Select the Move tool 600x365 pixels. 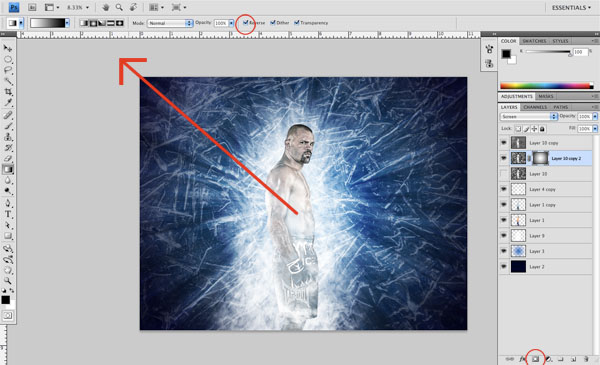point(8,49)
